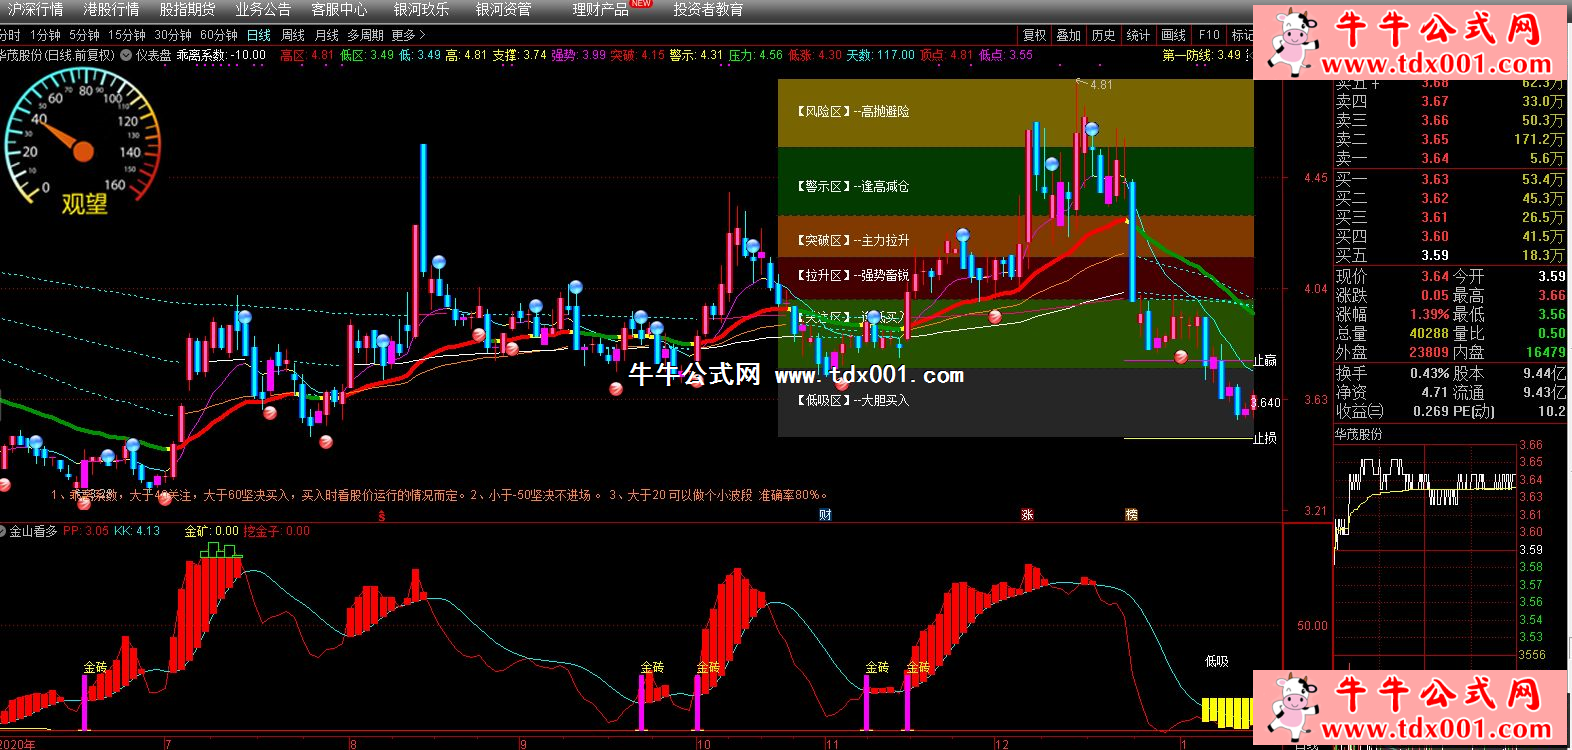
Task: Click the red $ marker icon
Action: point(381,516)
